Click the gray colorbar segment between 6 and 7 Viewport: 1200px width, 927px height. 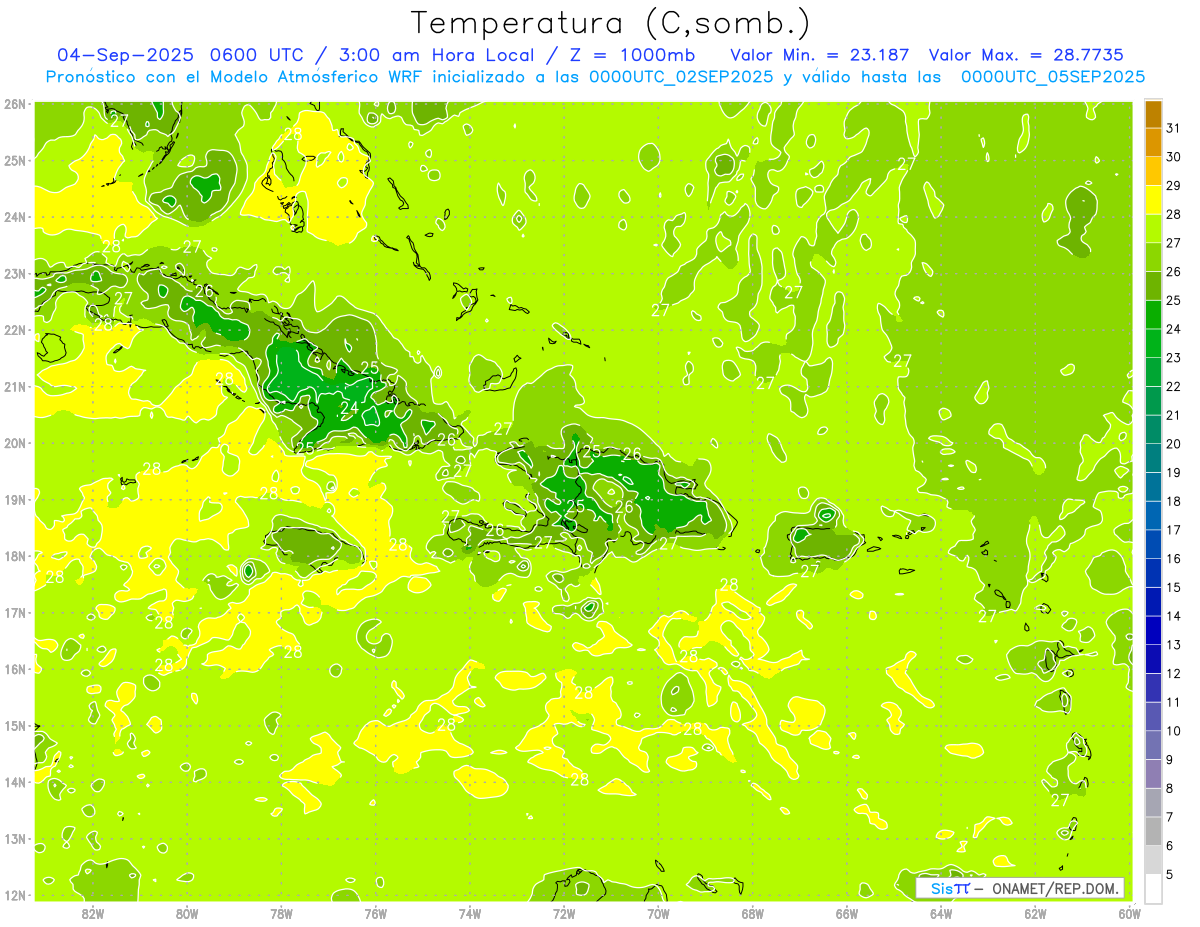[1153, 831]
